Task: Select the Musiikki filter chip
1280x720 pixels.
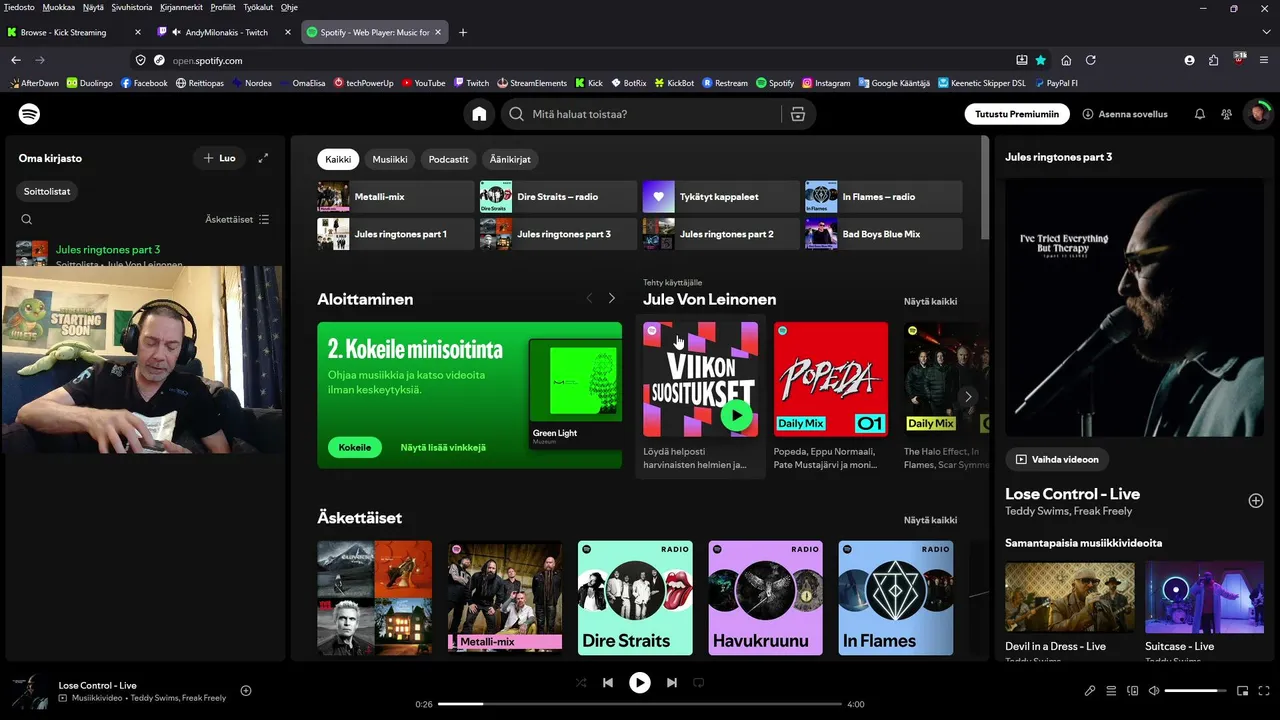Action: click(390, 159)
